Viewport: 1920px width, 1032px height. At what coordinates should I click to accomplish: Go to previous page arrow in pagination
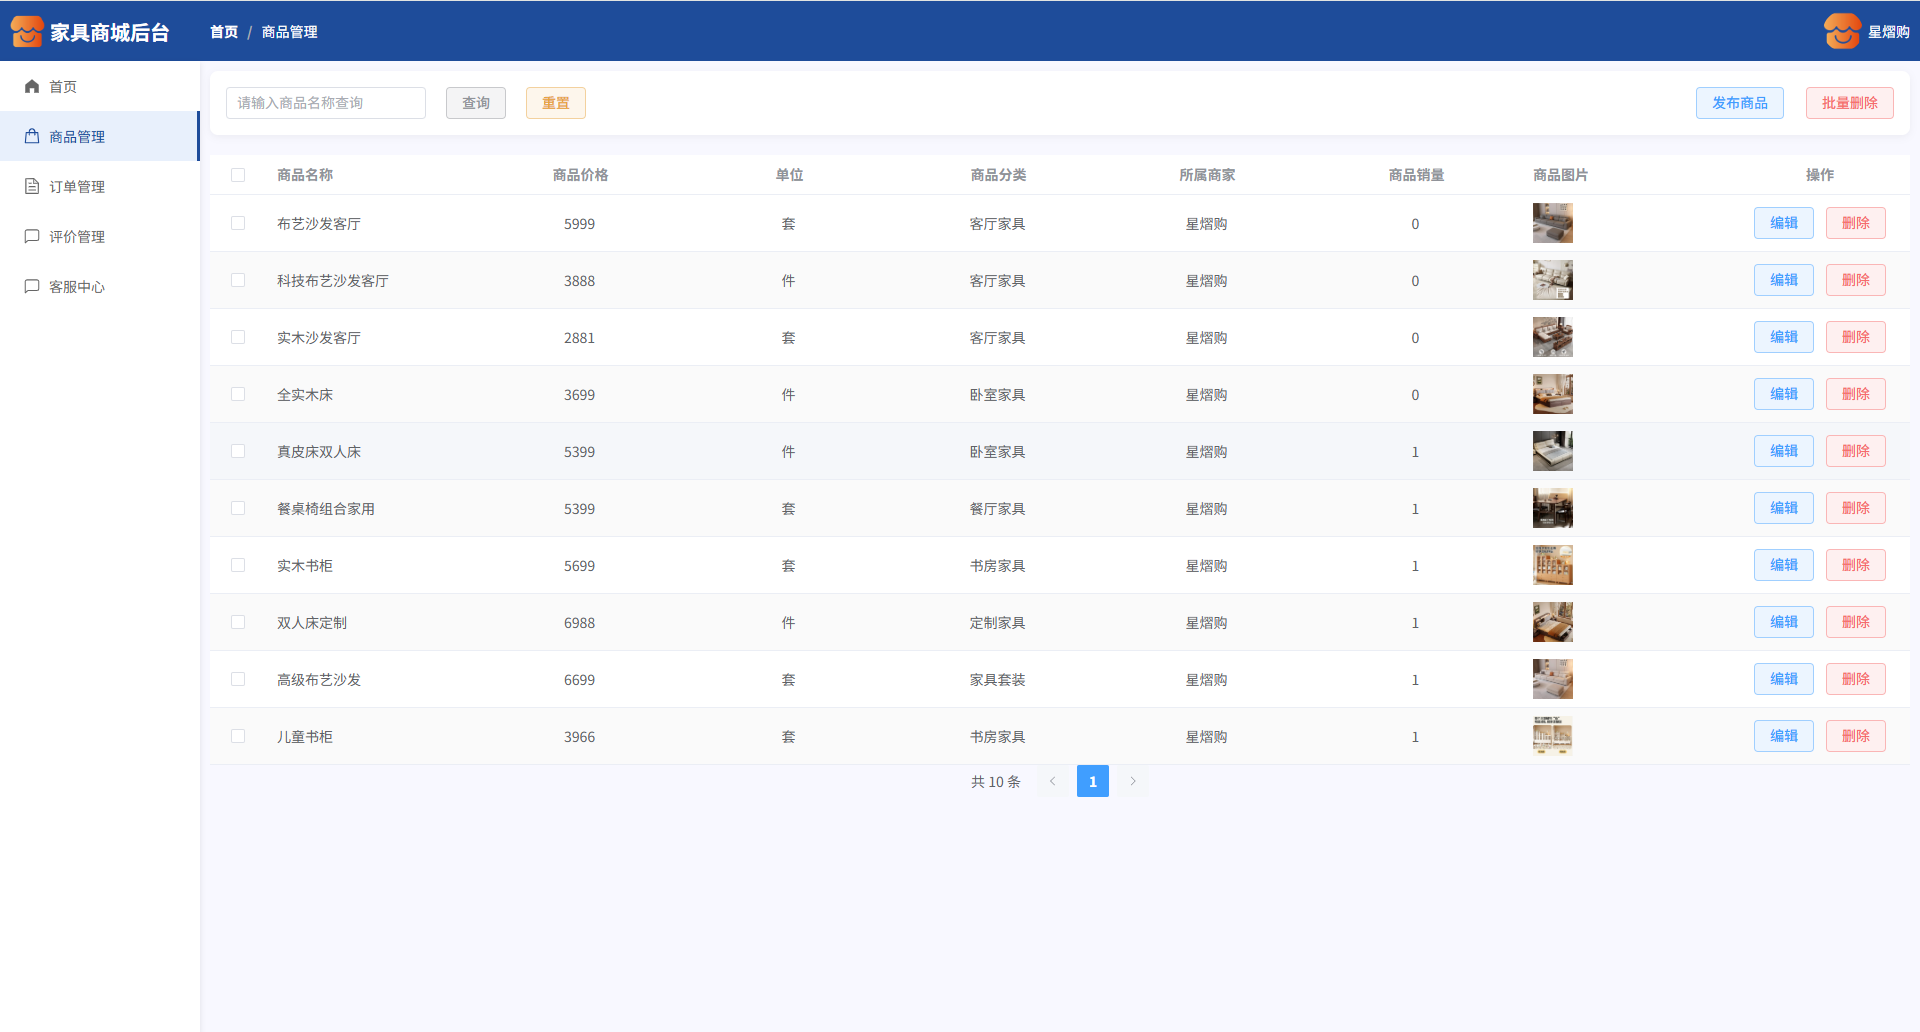pyautogui.click(x=1052, y=781)
